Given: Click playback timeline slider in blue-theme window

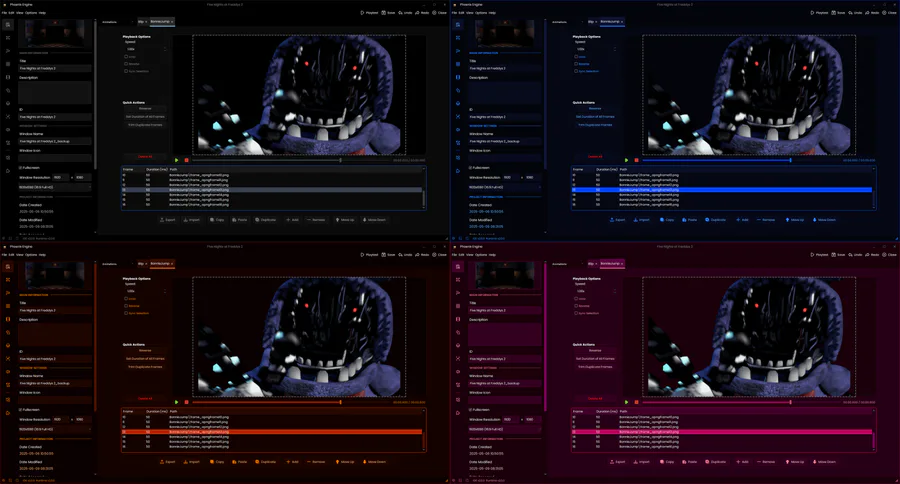Looking at the screenshot, I should (742, 160).
